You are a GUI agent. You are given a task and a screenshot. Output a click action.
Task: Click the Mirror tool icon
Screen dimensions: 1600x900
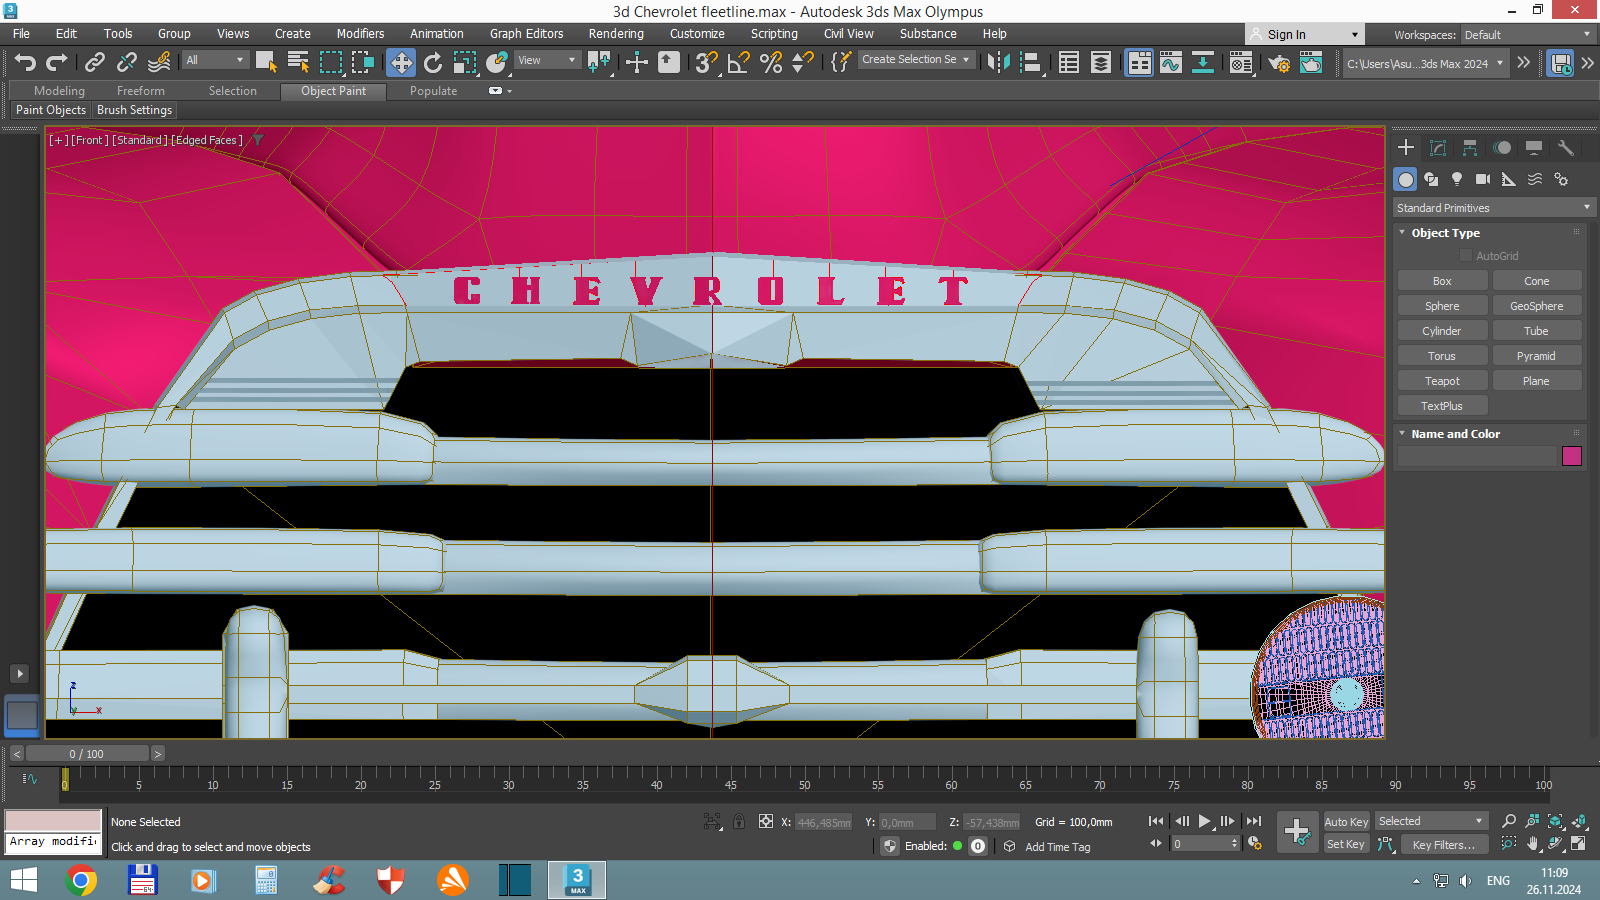(x=998, y=63)
